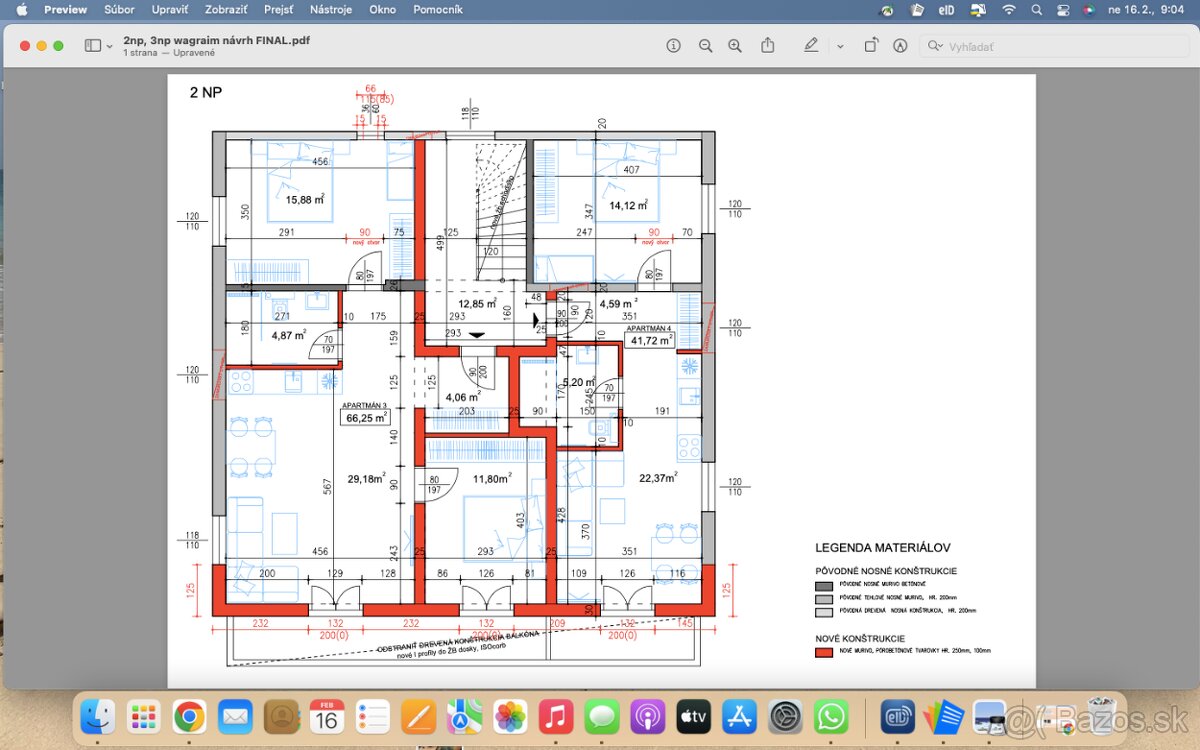The width and height of the screenshot is (1200, 750).
Task: Click inside the Vyhľadať search field
Action: click(1050, 45)
